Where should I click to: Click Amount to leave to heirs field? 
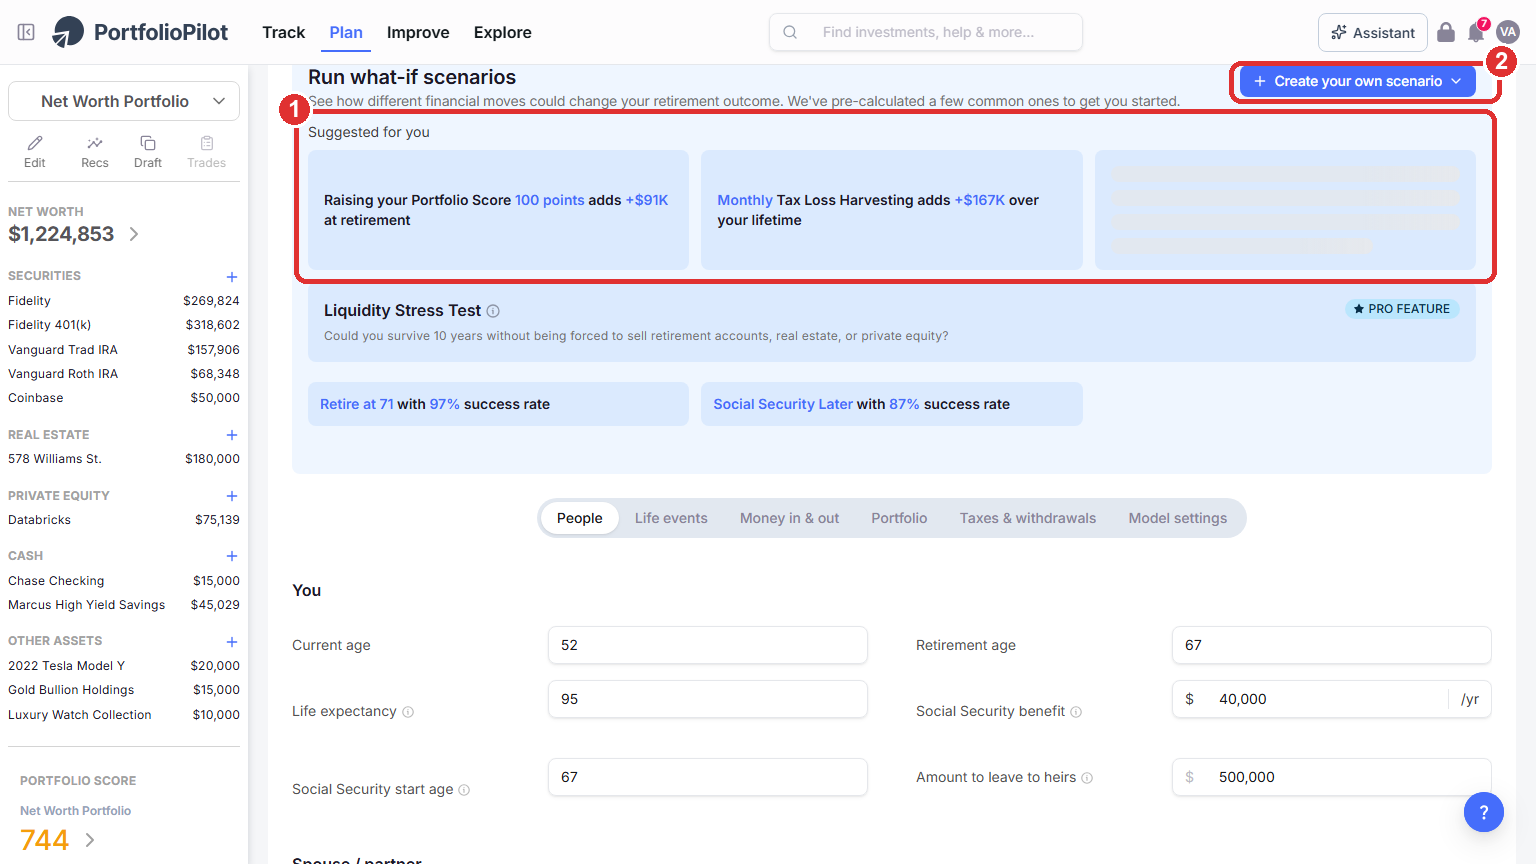1332,777
